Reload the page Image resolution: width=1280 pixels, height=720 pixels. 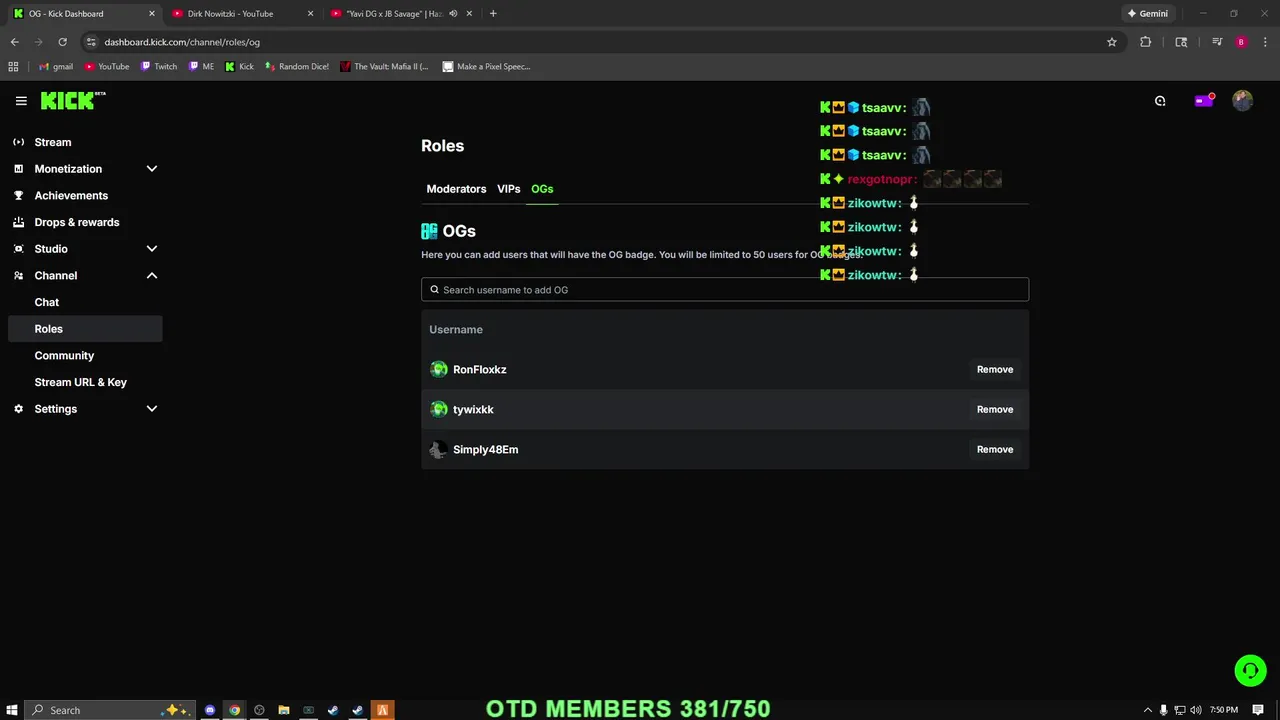62,42
